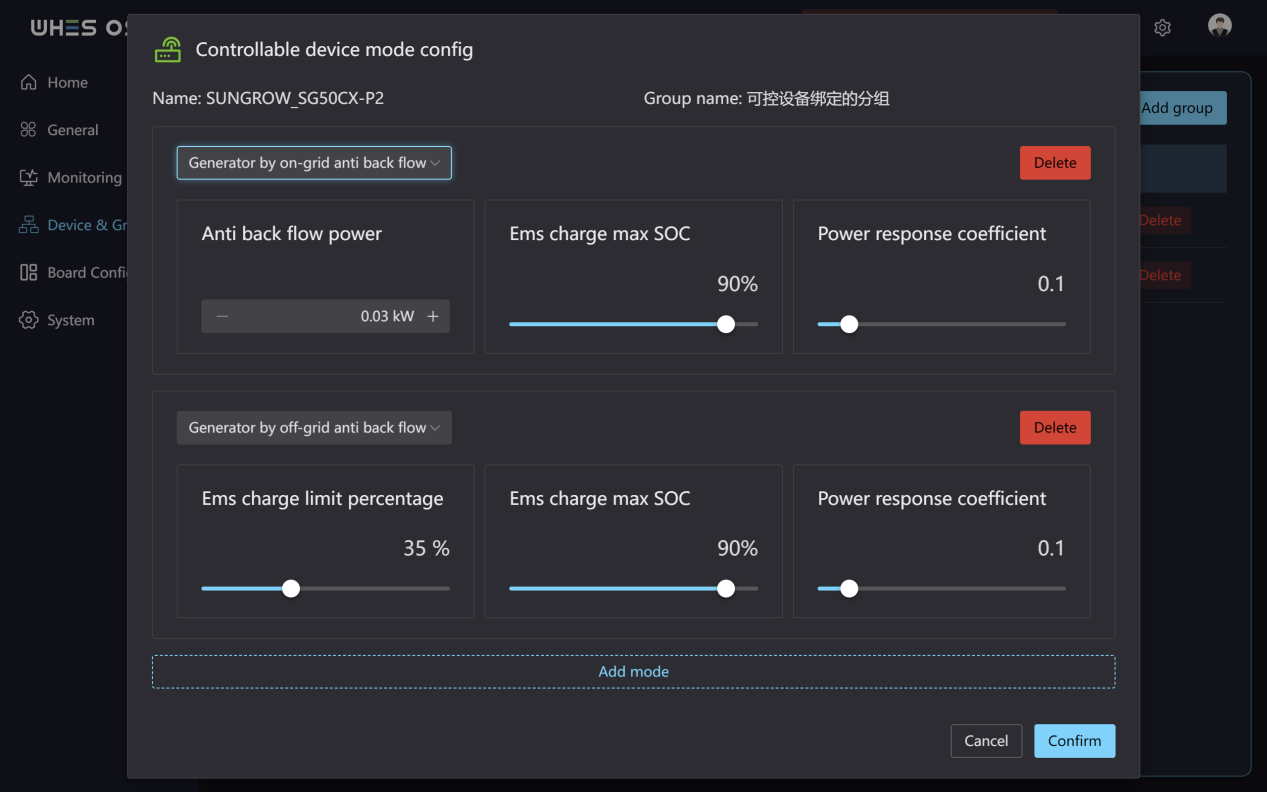Click the Add group button

coord(1177,108)
